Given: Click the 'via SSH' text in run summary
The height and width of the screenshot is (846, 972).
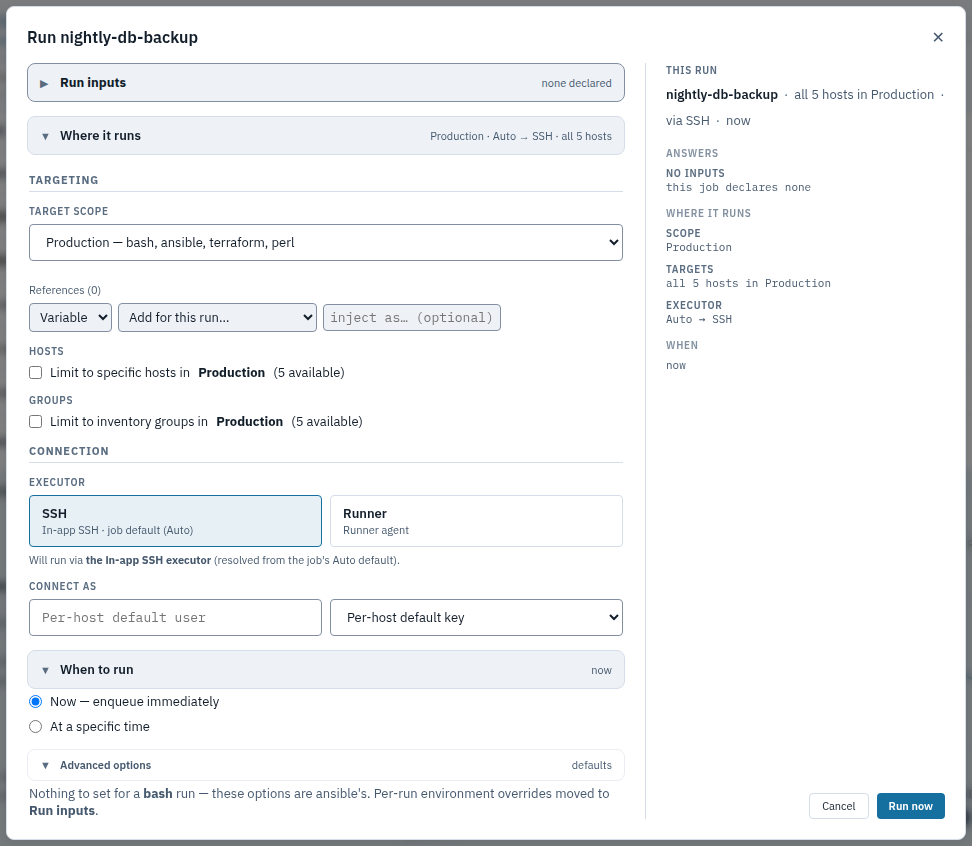Looking at the screenshot, I should coord(687,120).
